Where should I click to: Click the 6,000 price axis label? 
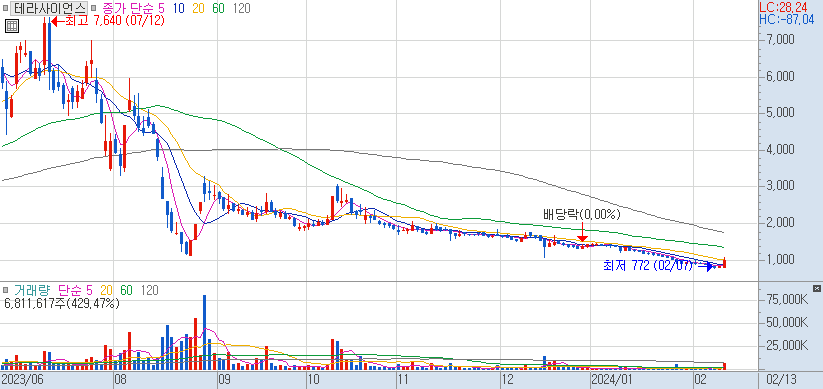(780, 77)
